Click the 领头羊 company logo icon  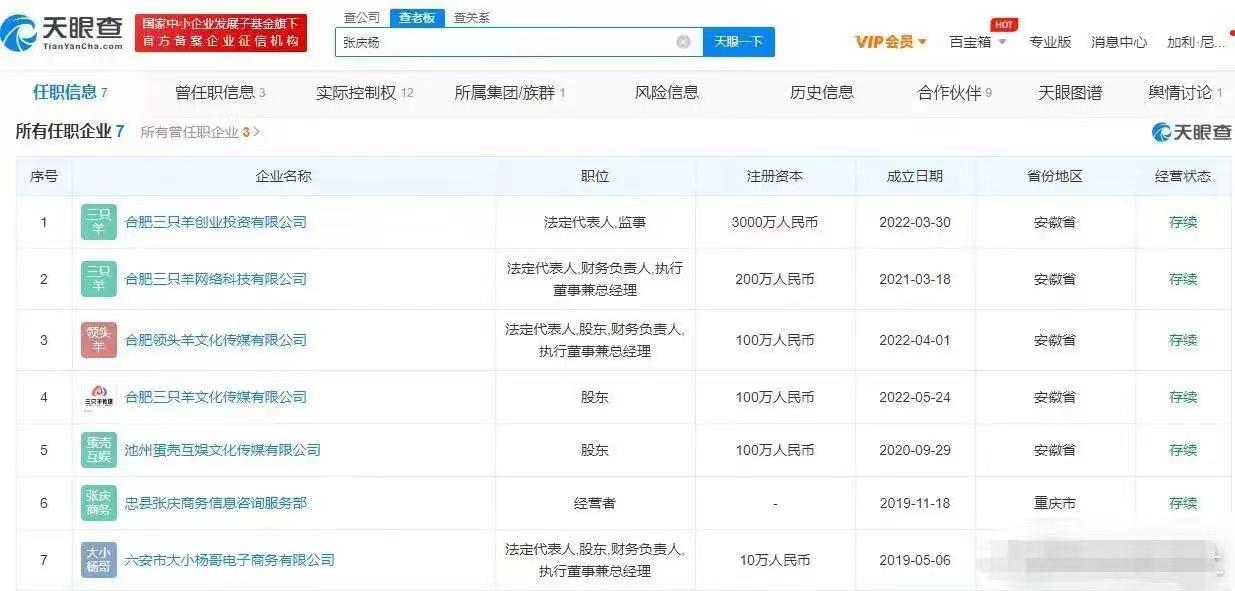coord(97,339)
